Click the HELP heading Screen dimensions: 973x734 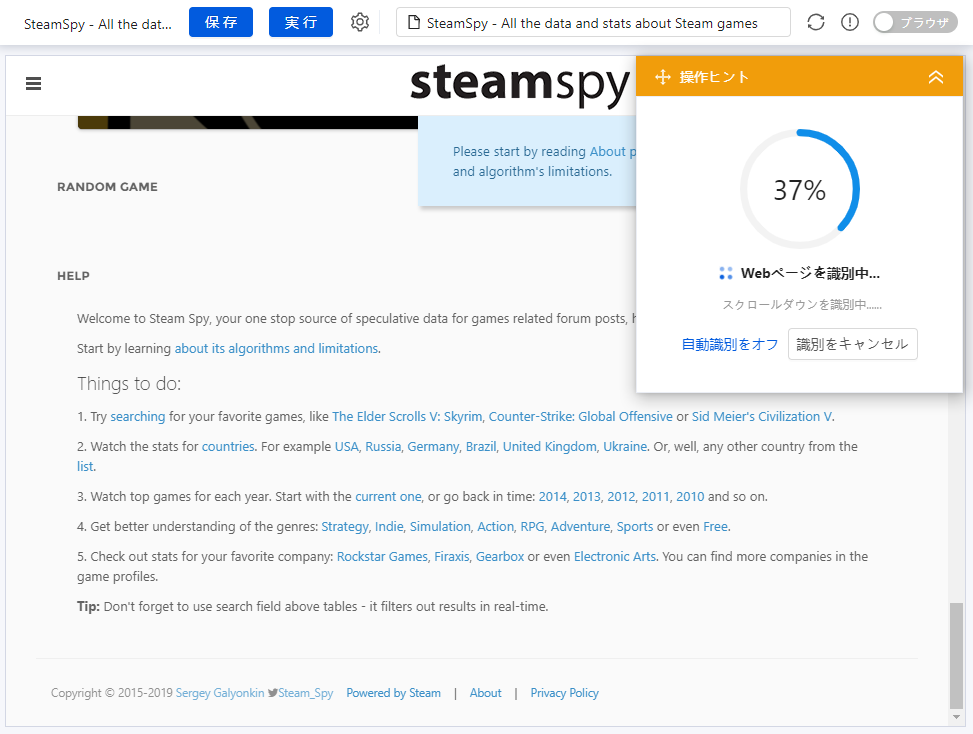(73, 276)
